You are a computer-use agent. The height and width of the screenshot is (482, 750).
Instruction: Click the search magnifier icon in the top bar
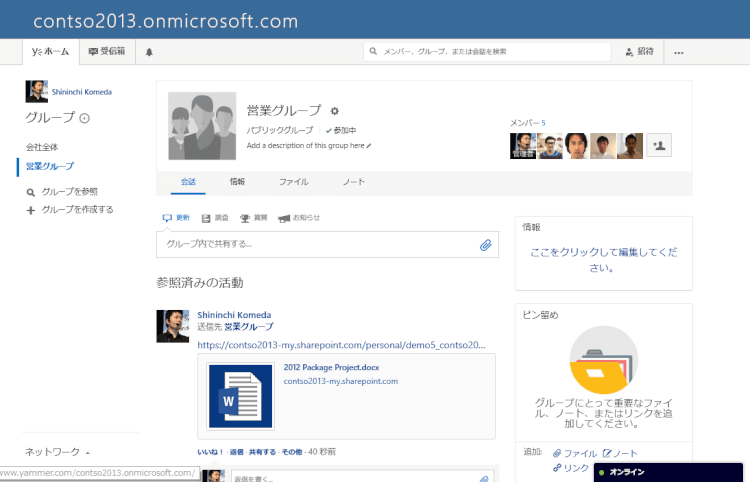coord(373,51)
